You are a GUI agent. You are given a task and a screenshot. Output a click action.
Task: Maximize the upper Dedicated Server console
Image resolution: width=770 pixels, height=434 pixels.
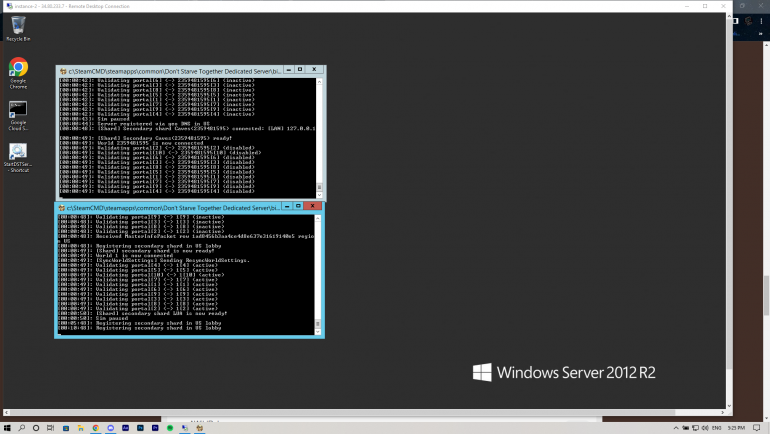click(300, 70)
